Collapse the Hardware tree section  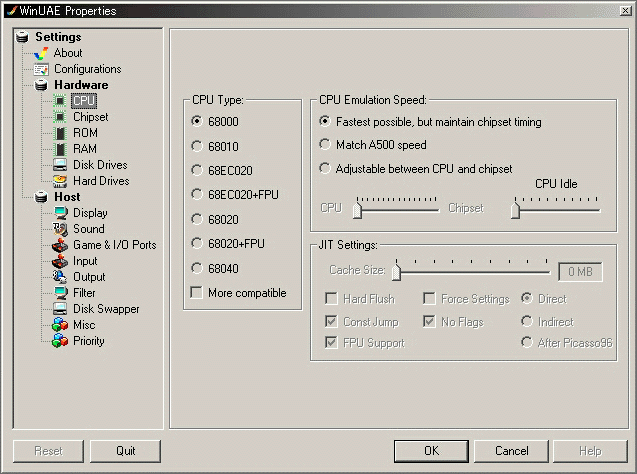pyautogui.click(x=41, y=85)
